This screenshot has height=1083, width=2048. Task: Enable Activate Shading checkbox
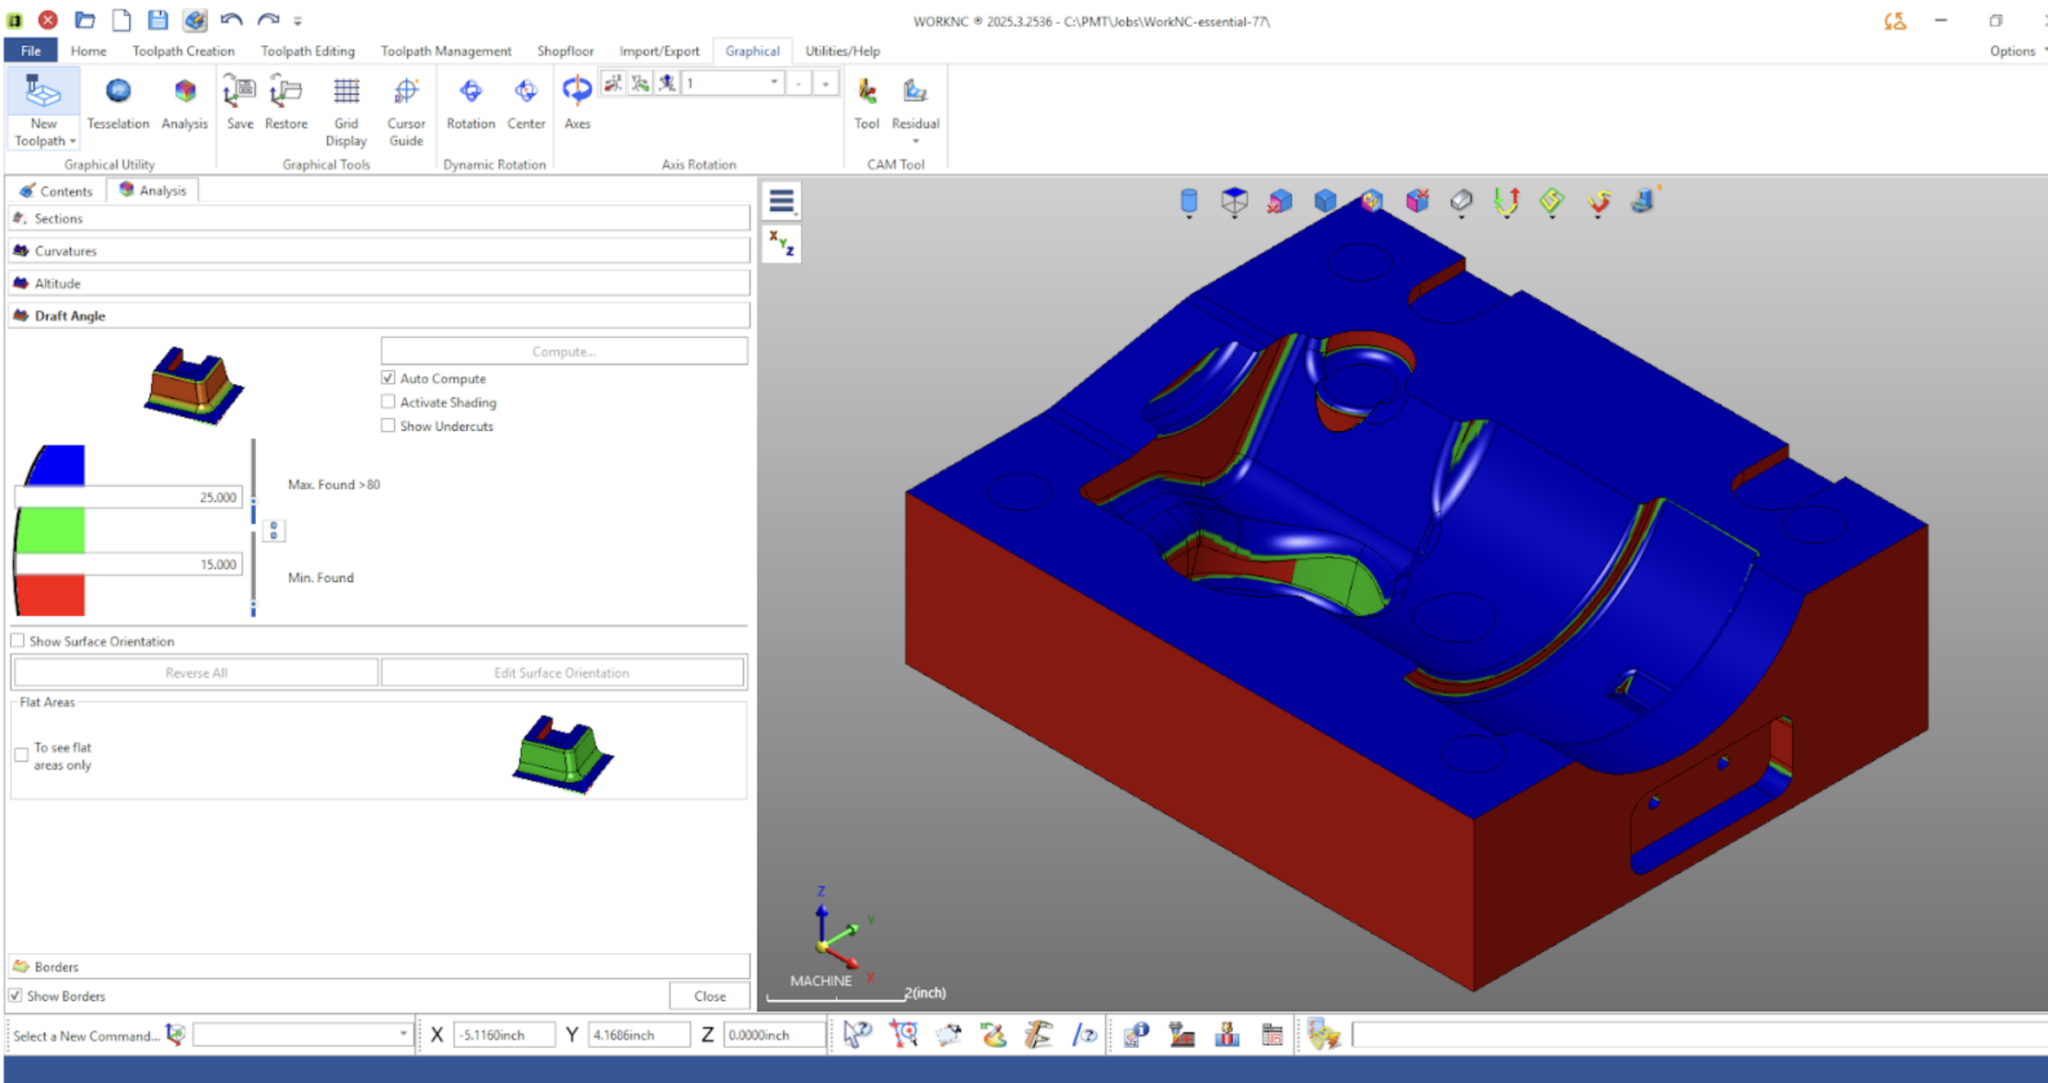click(388, 402)
